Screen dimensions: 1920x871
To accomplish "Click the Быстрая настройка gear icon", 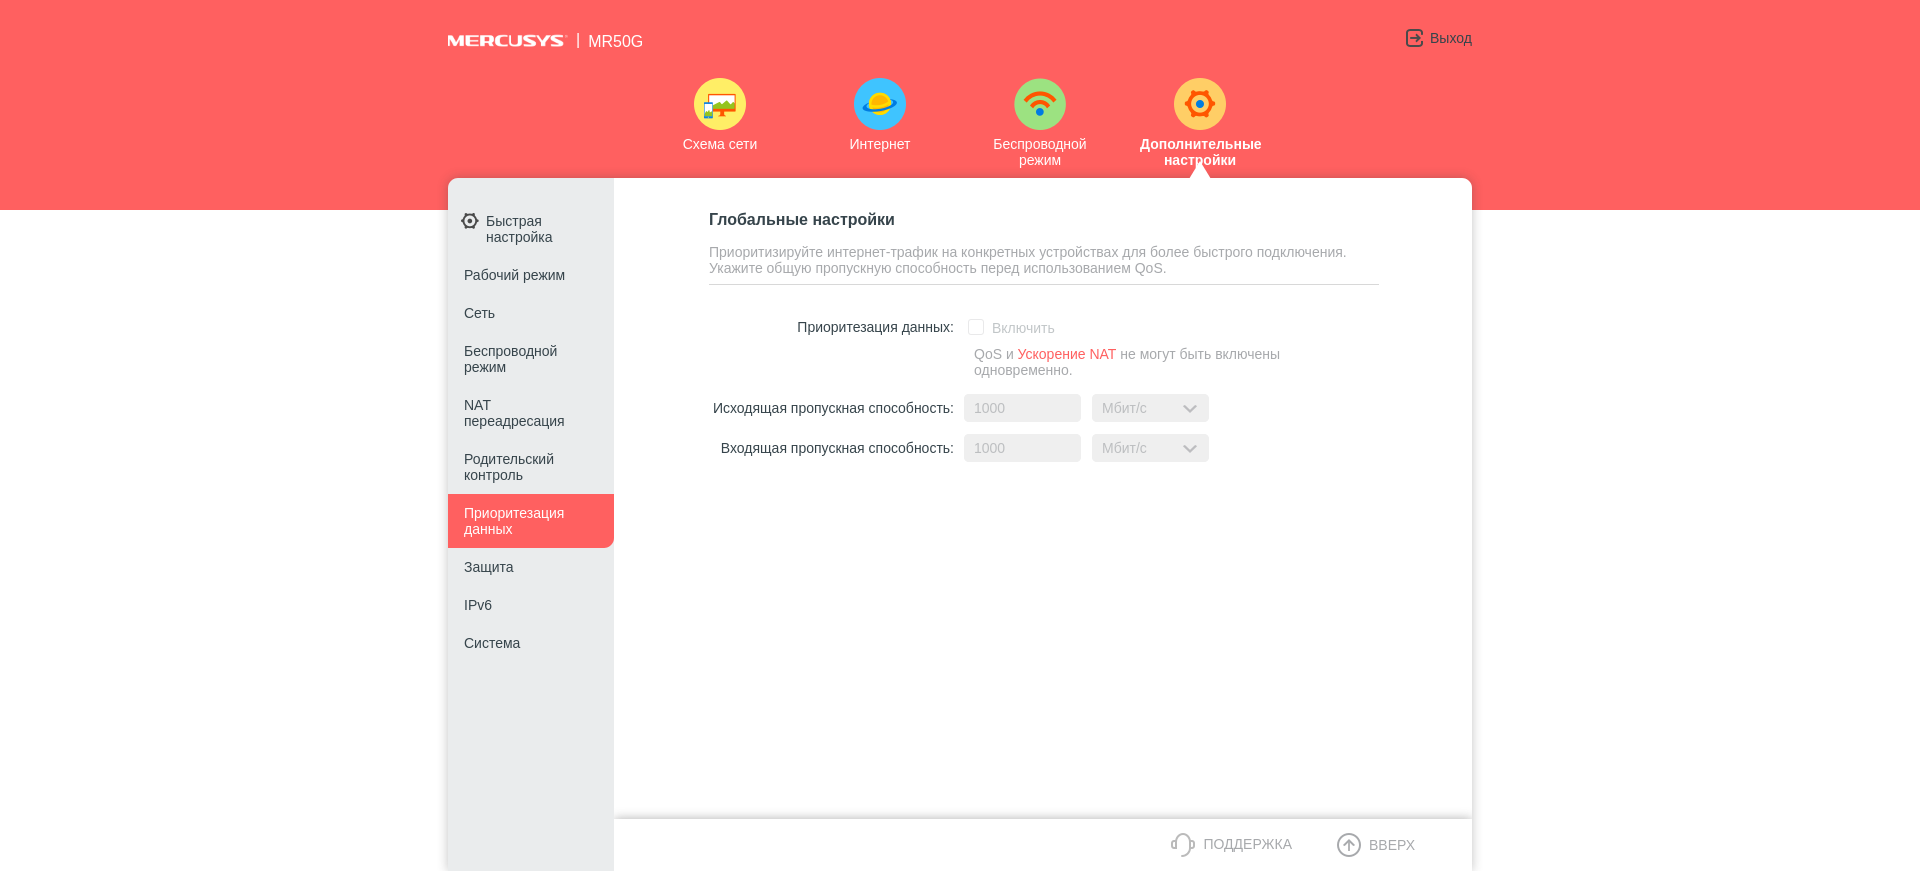I will click(x=470, y=221).
